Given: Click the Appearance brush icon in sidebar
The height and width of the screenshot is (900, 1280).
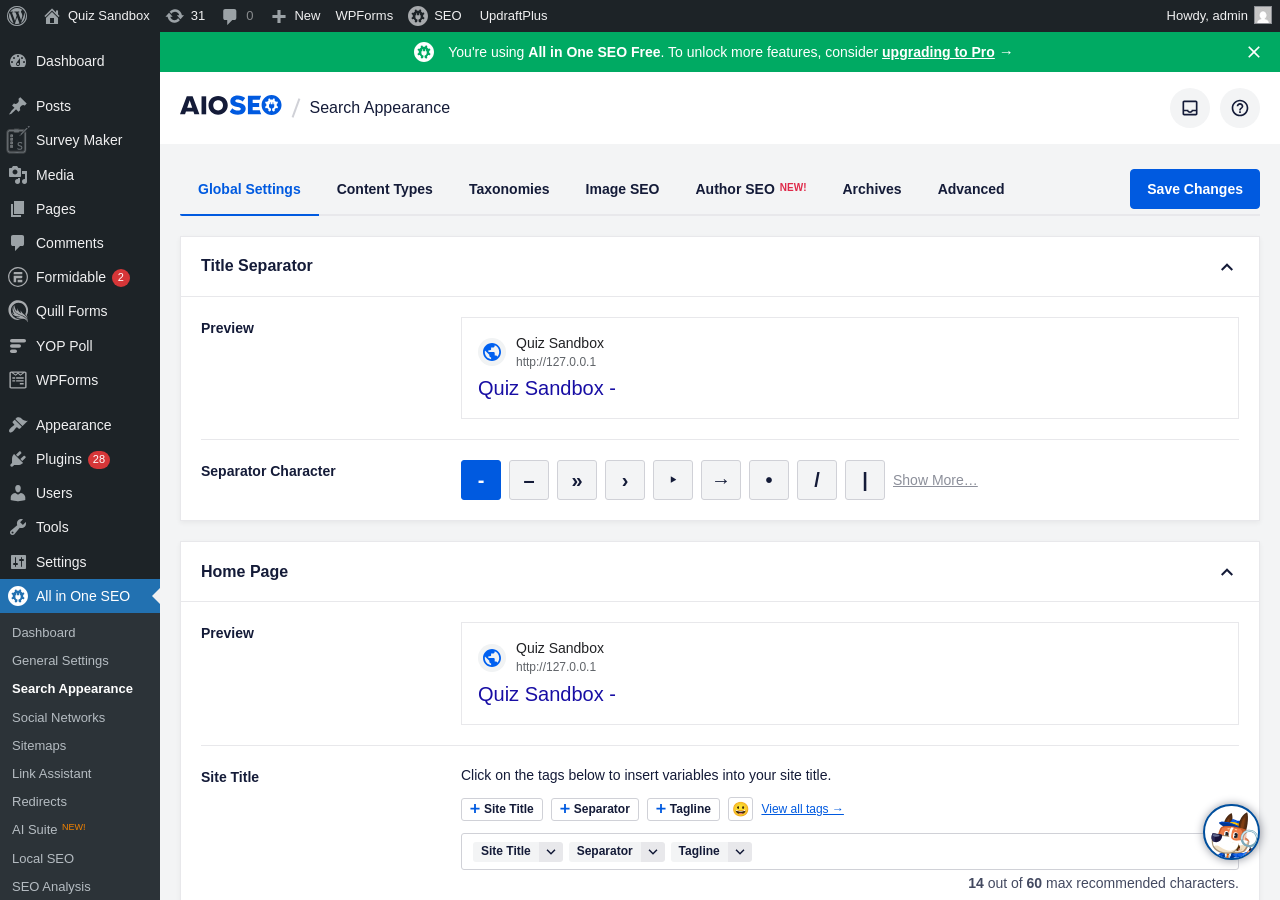Looking at the screenshot, I should coord(18,425).
